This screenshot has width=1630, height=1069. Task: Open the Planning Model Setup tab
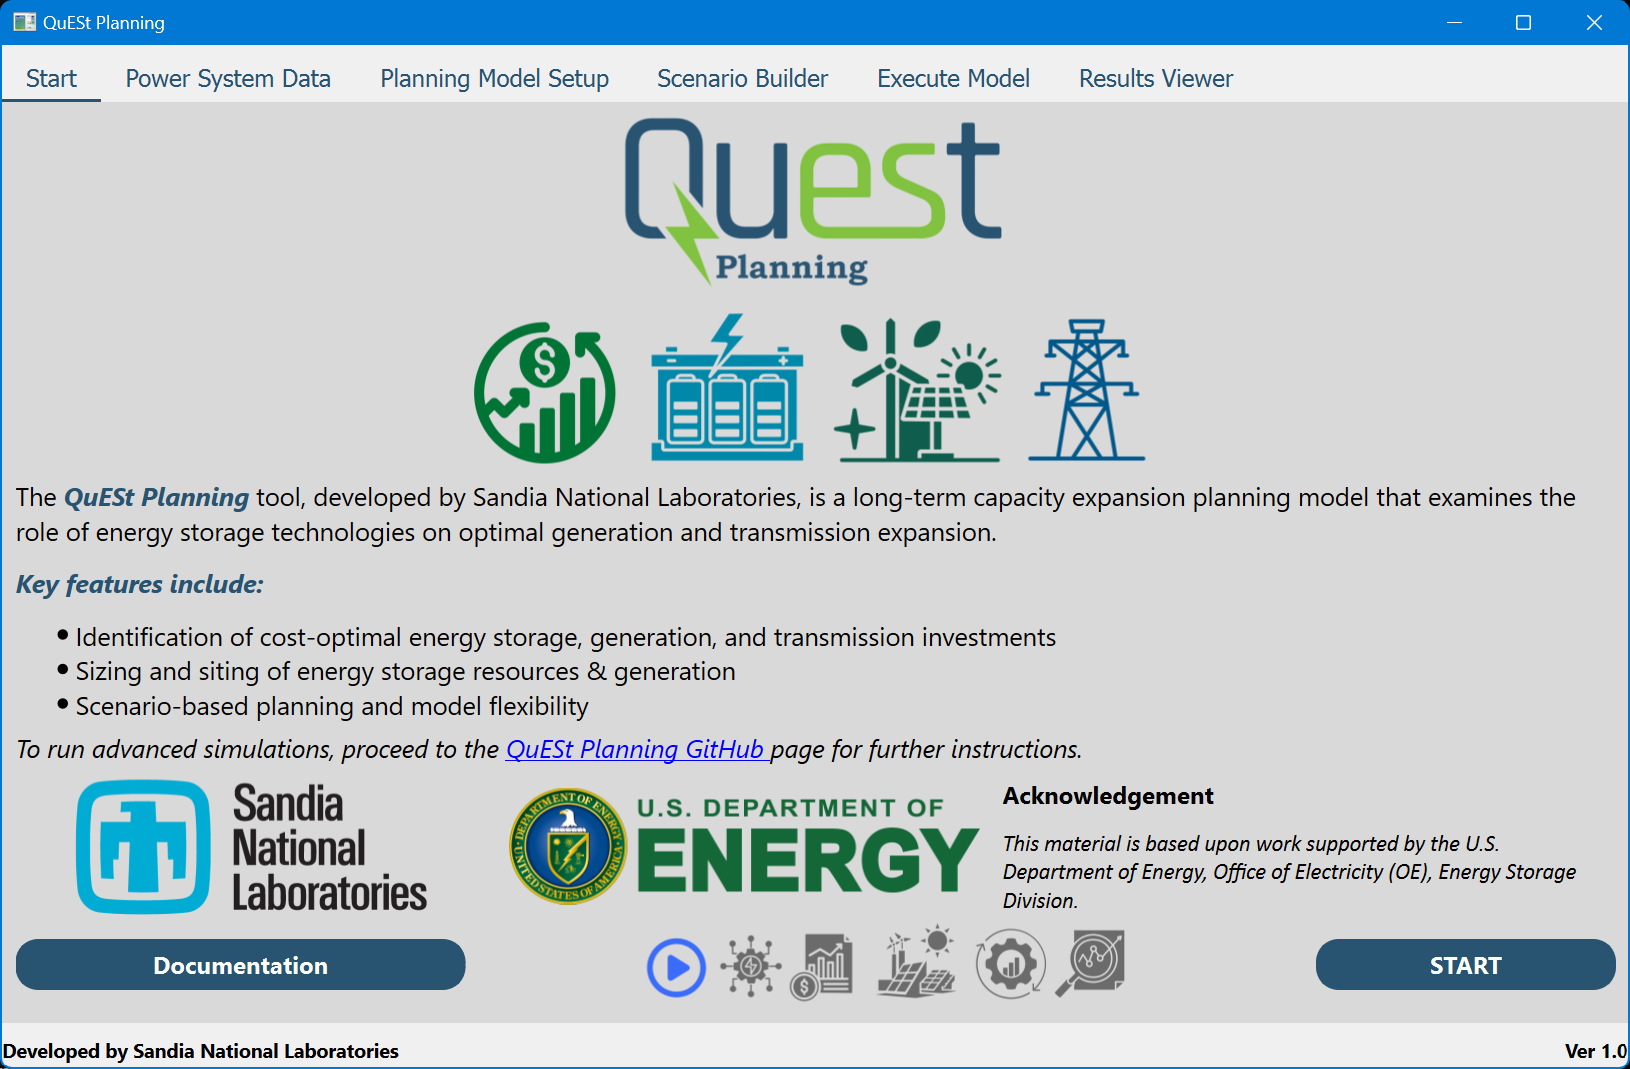tap(494, 78)
